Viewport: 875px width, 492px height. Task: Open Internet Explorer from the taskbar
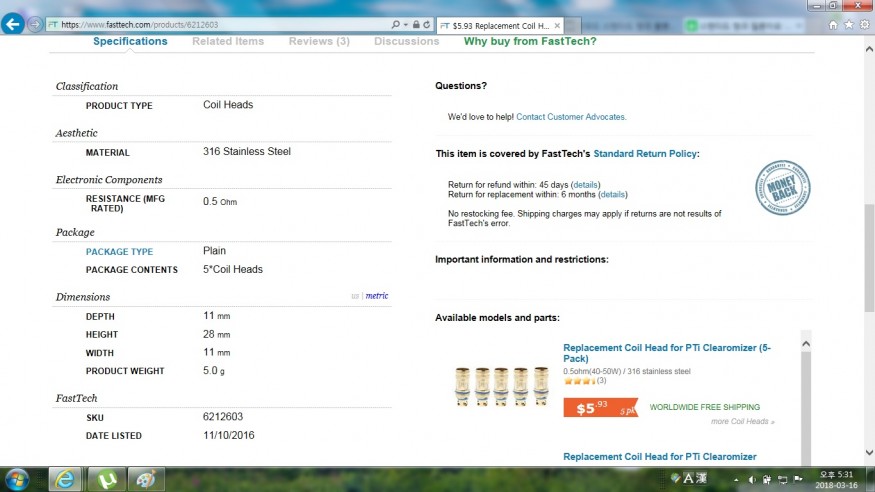65,479
